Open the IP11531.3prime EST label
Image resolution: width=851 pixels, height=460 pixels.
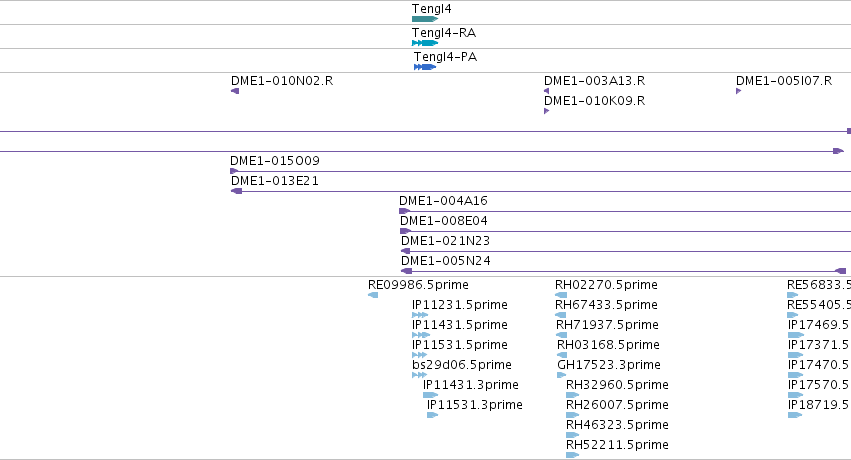475,405
